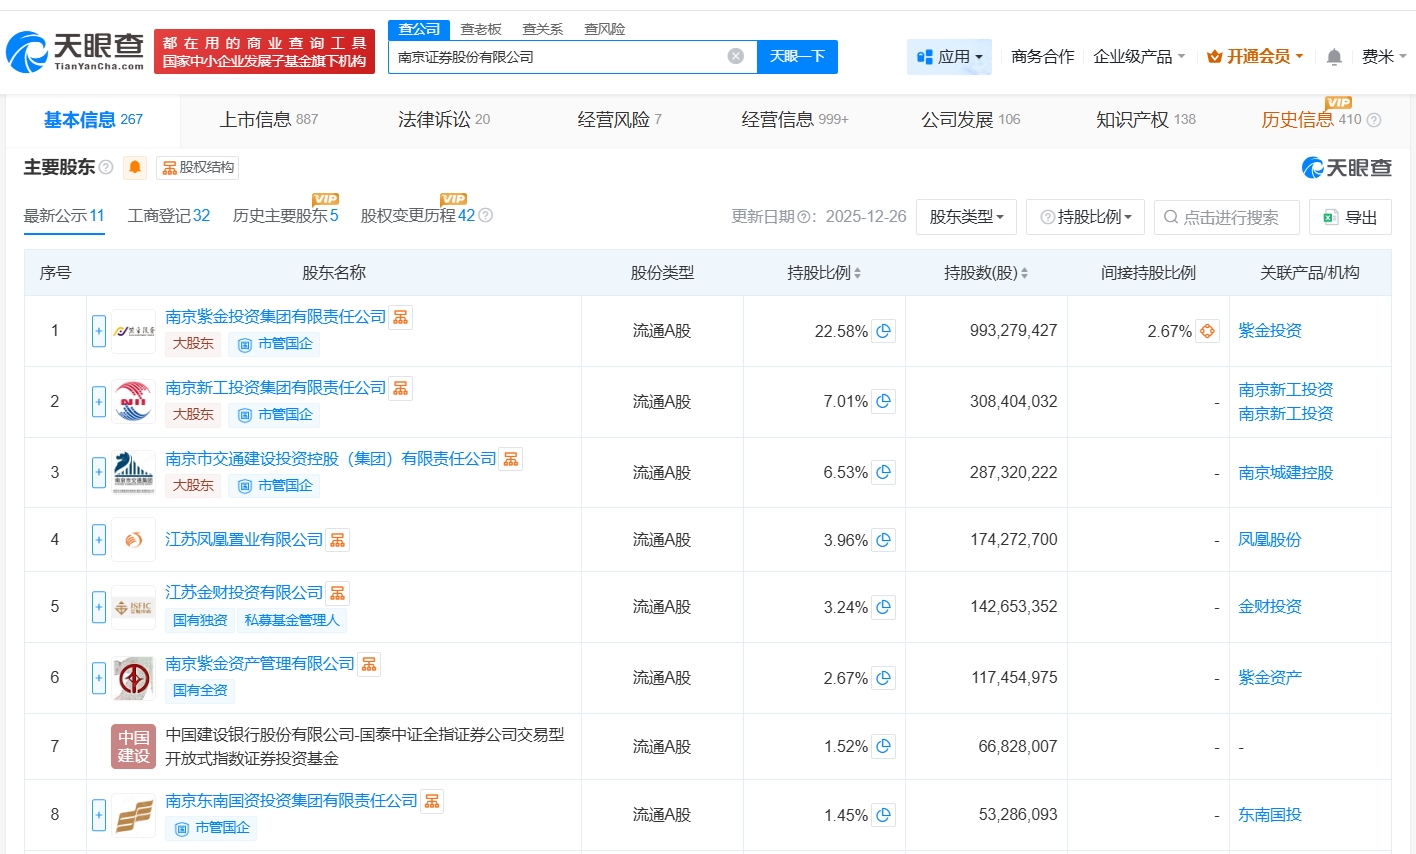Expand row 1 shareholder 南京紫金投资集团
This screenshot has height=854, width=1416.
[99, 331]
